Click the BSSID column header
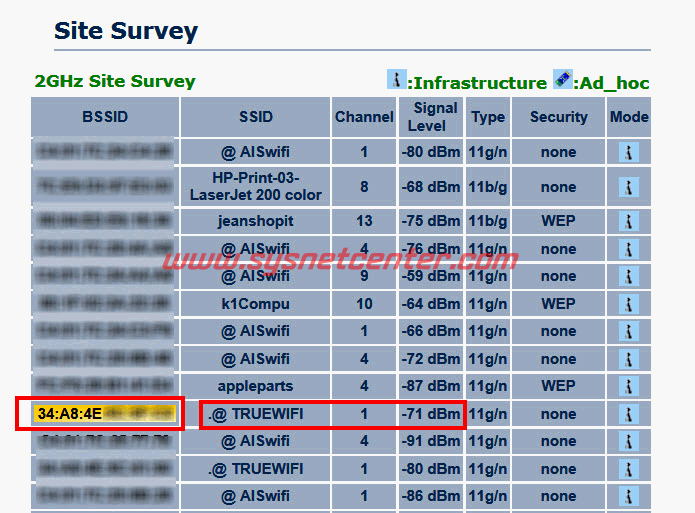Screen dimensions: 695x513 click(105, 117)
